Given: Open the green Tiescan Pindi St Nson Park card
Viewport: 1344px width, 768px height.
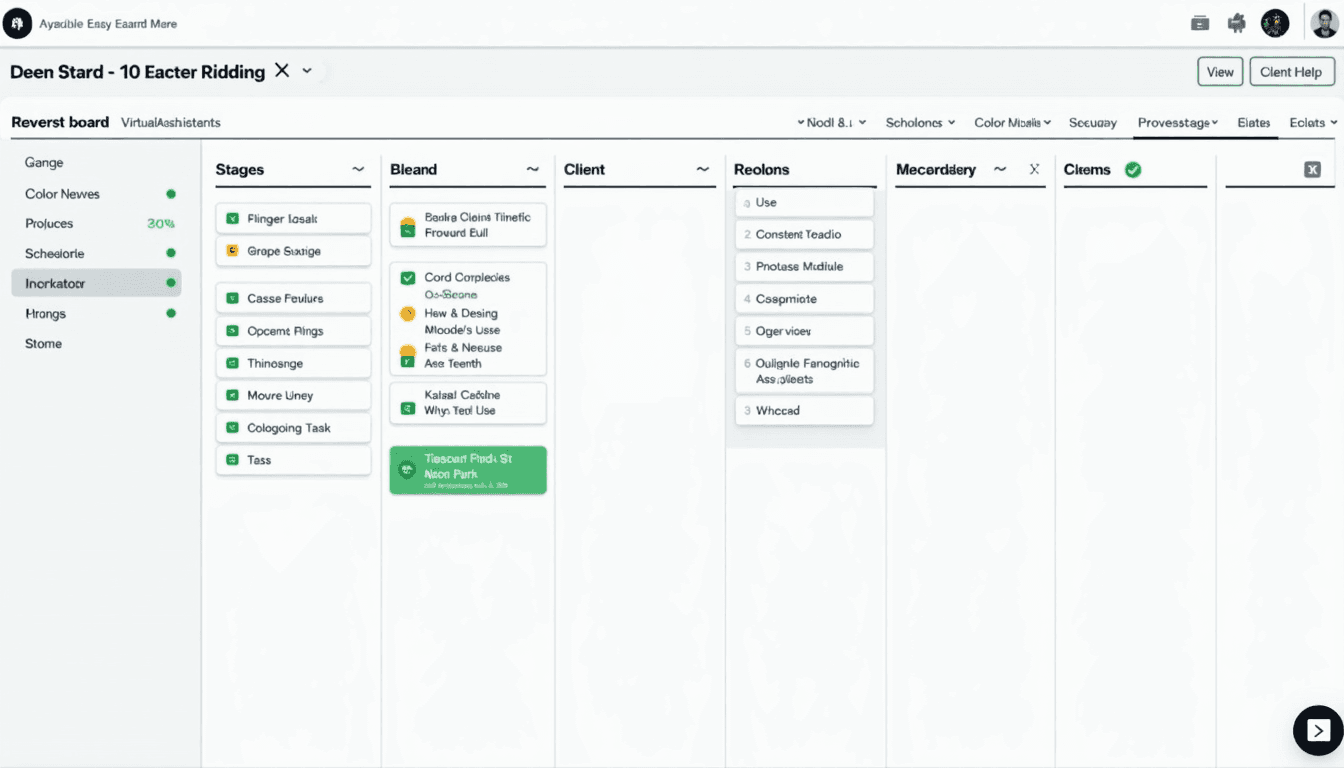Looking at the screenshot, I should [x=467, y=470].
